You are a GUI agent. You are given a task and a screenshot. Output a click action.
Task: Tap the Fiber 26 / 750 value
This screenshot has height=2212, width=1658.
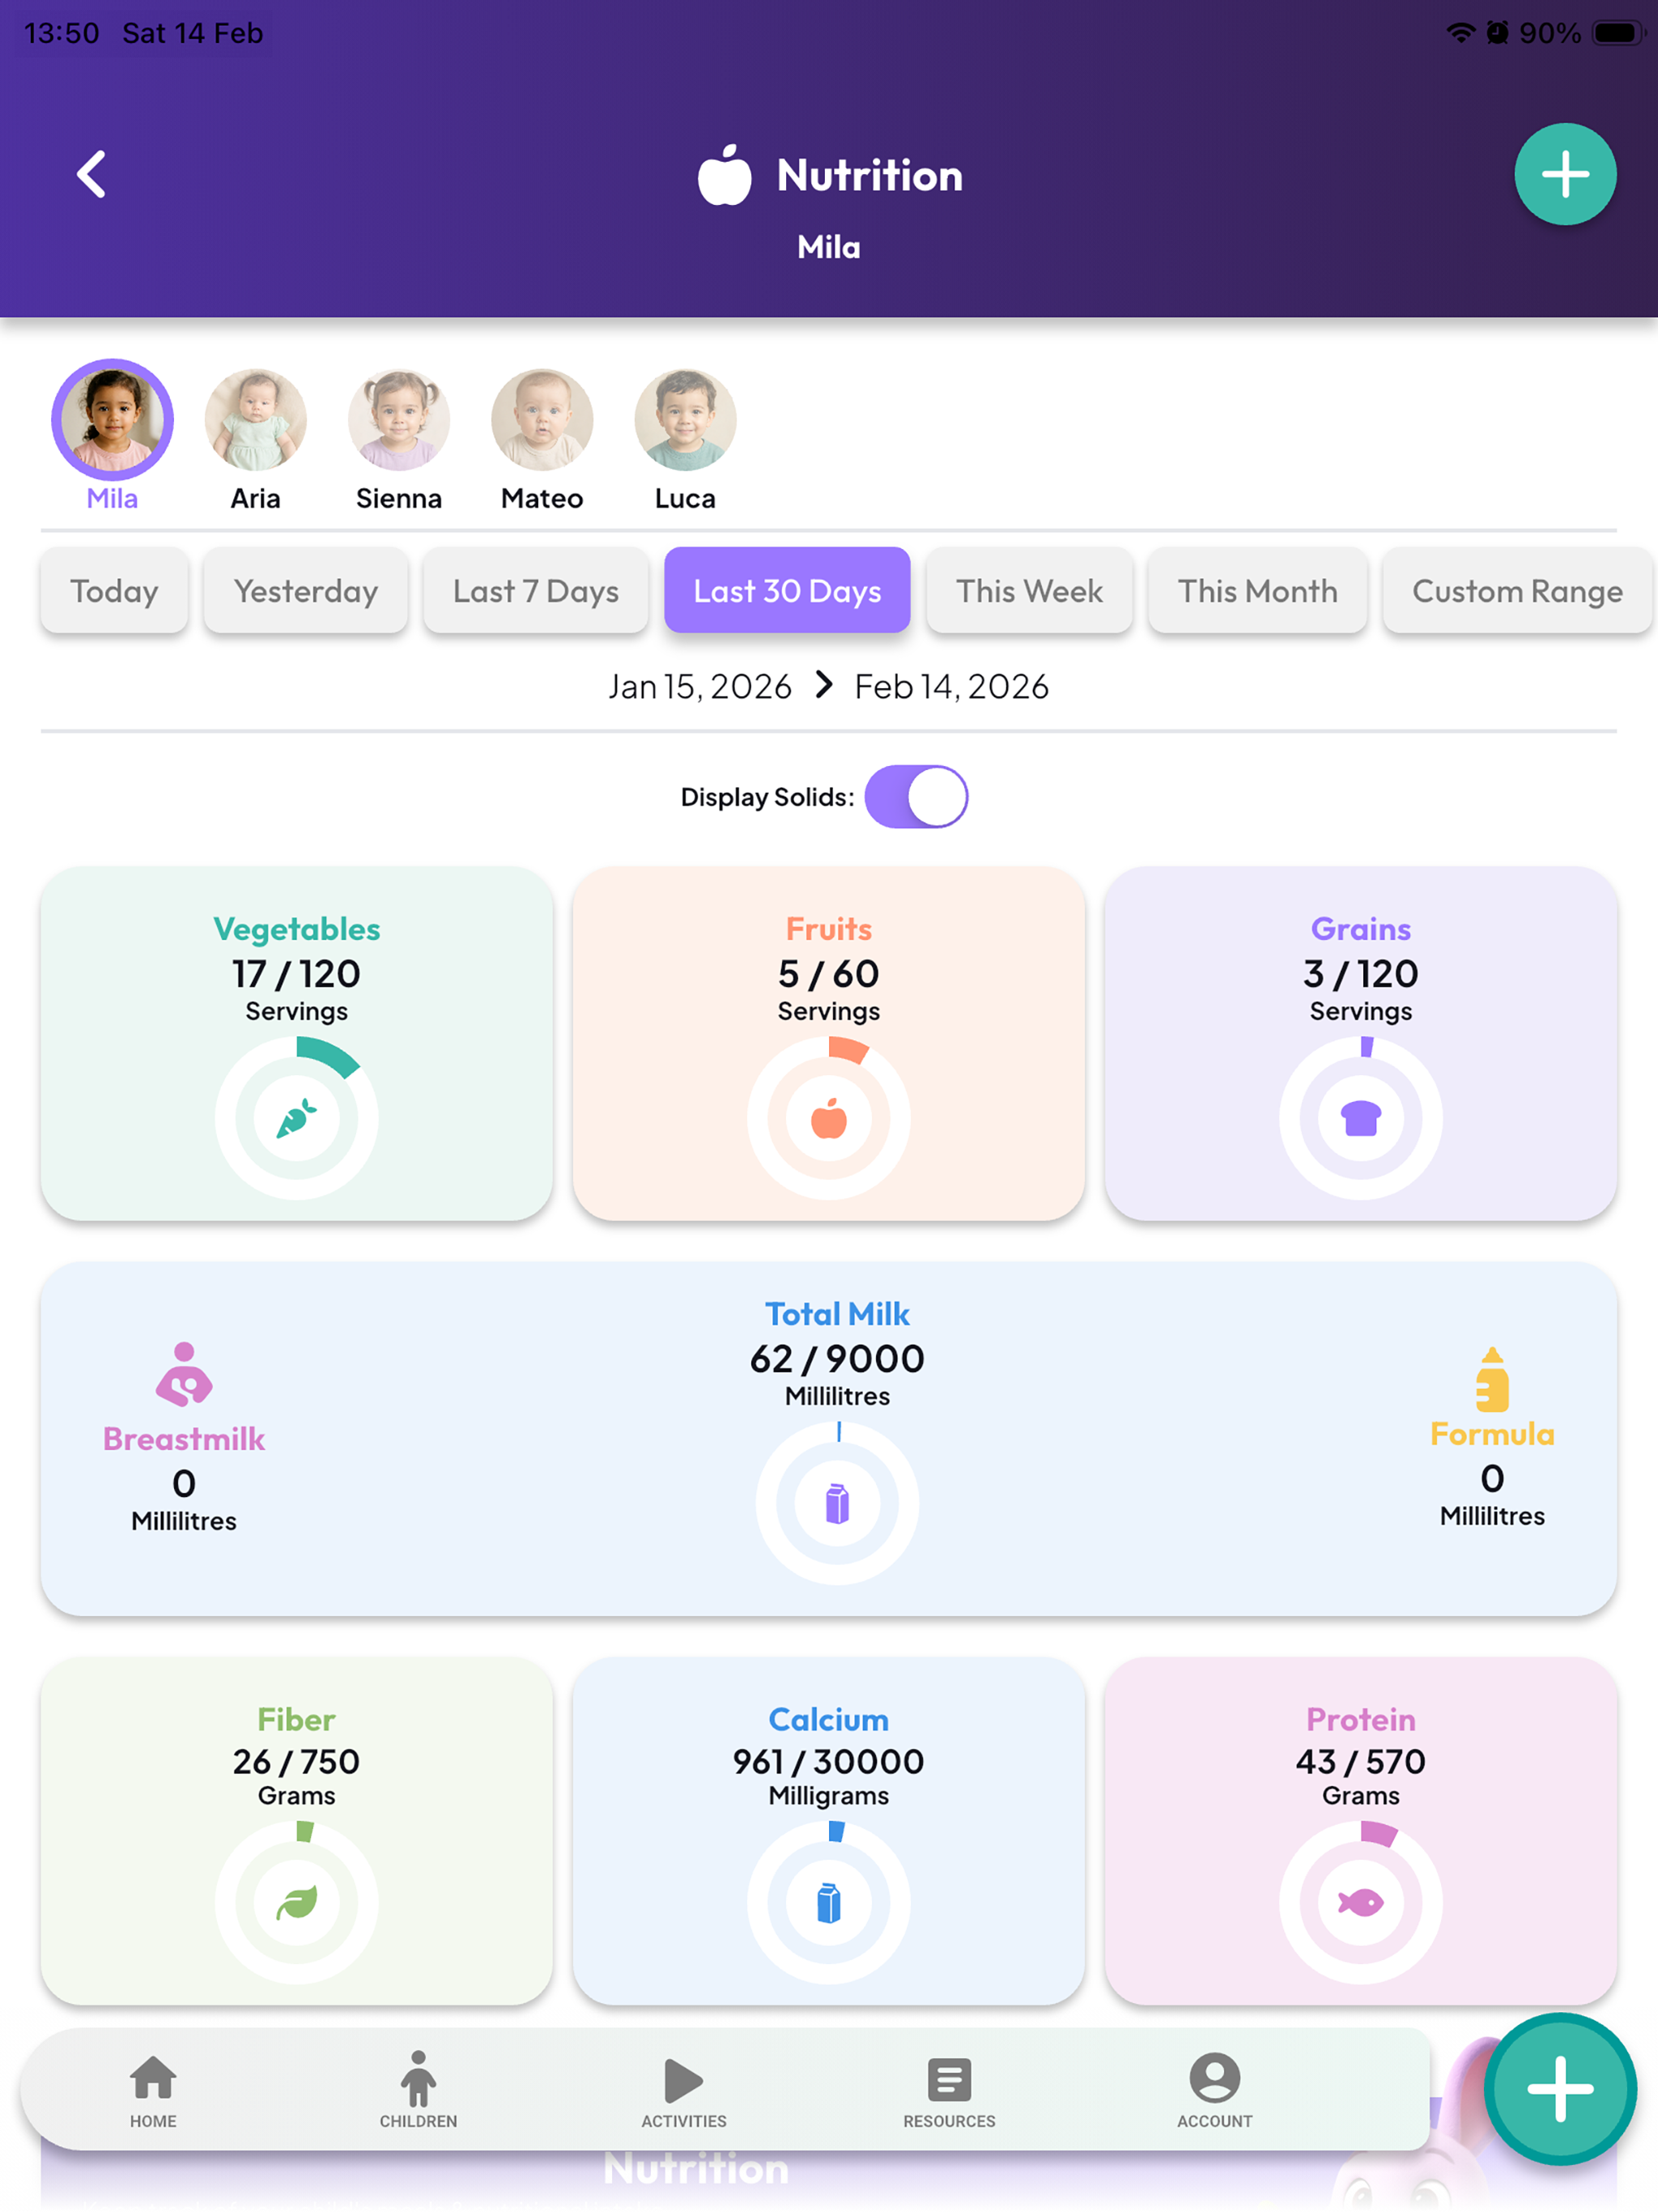point(297,1762)
